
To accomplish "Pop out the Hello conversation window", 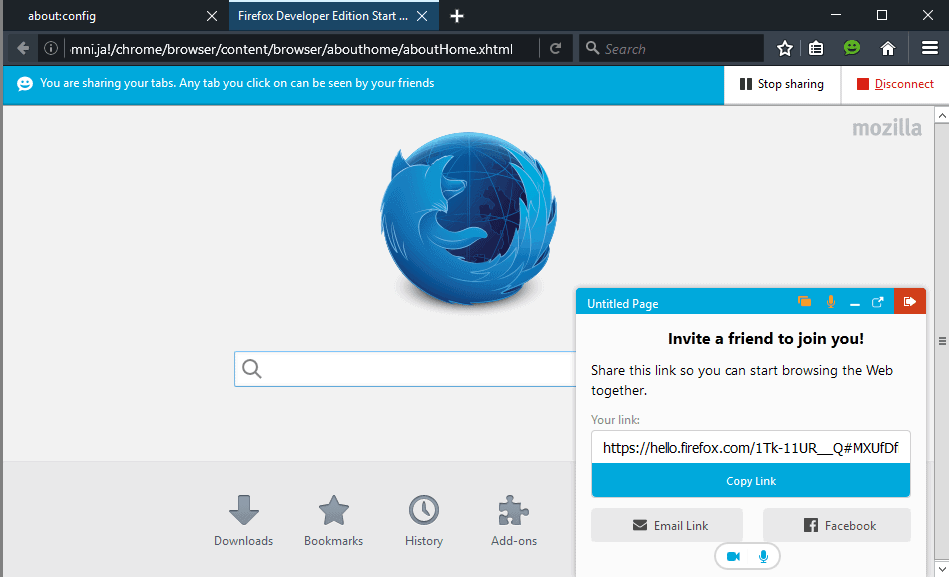I will (877, 301).
